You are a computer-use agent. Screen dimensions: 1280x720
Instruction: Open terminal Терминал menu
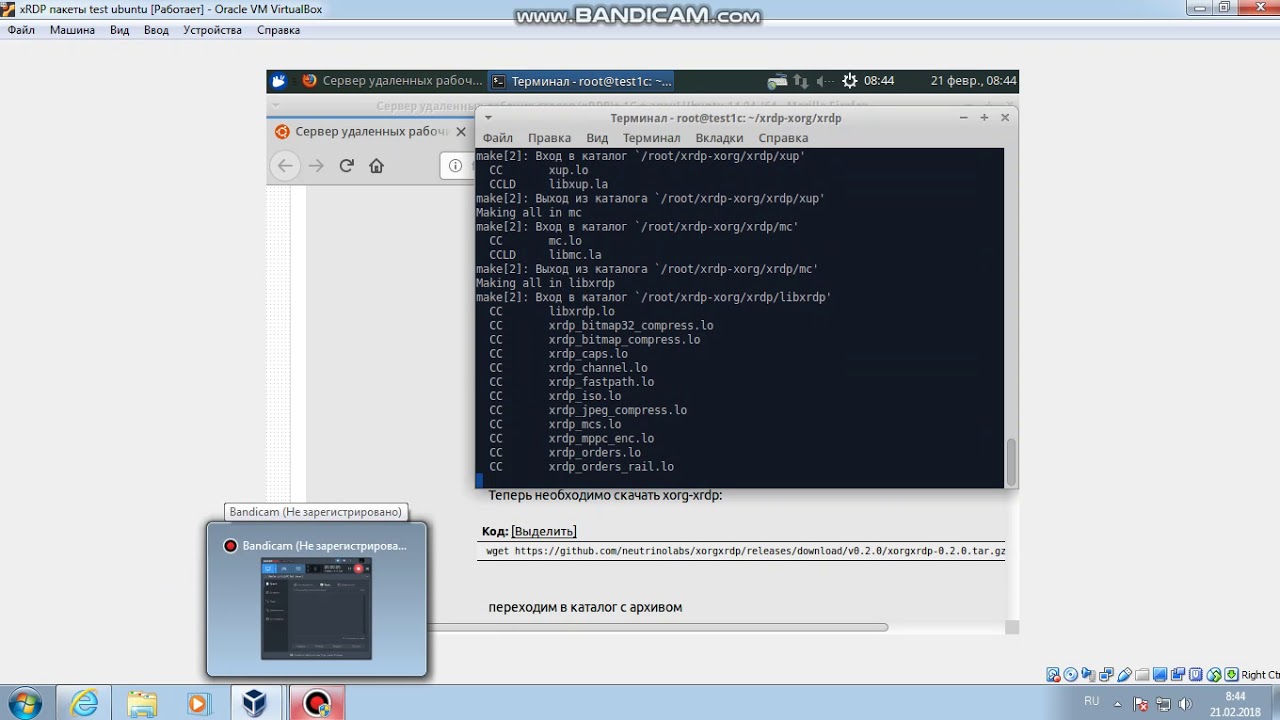[651, 138]
